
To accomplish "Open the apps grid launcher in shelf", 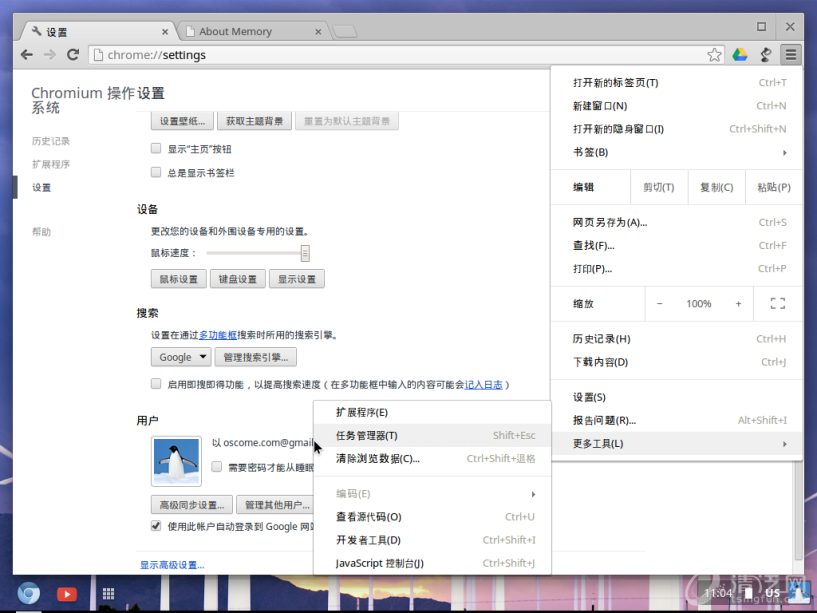I will point(107,594).
